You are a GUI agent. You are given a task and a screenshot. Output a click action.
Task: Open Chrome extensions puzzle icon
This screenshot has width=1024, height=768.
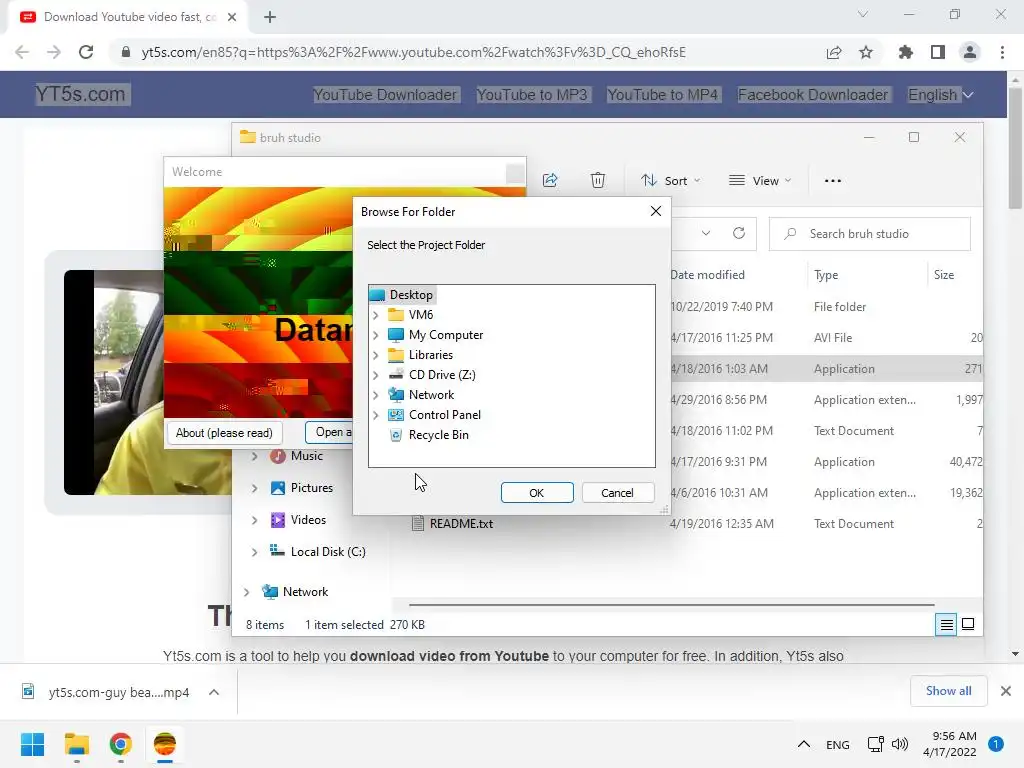905,52
